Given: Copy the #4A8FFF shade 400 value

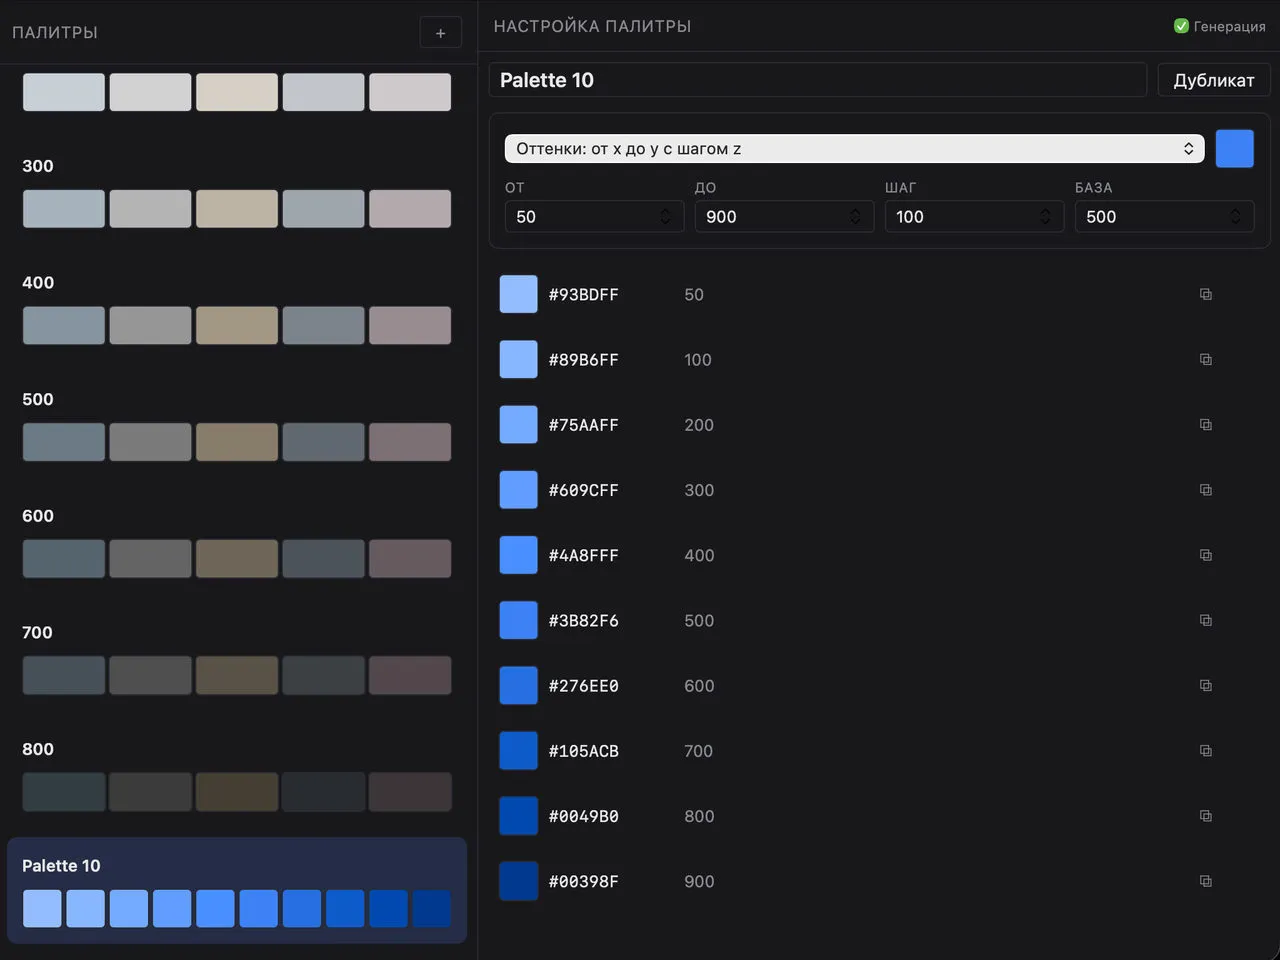Looking at the screenshot, I should [1205, 555].
